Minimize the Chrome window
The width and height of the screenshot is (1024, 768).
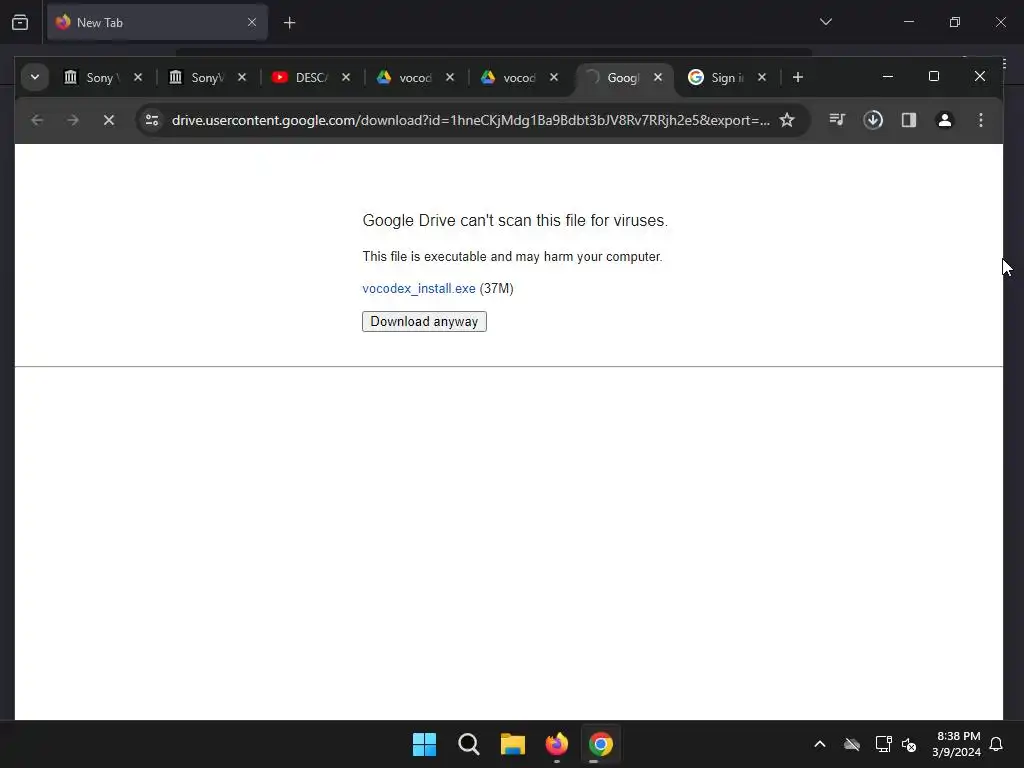pyautogui.click(x=888, y=76)
